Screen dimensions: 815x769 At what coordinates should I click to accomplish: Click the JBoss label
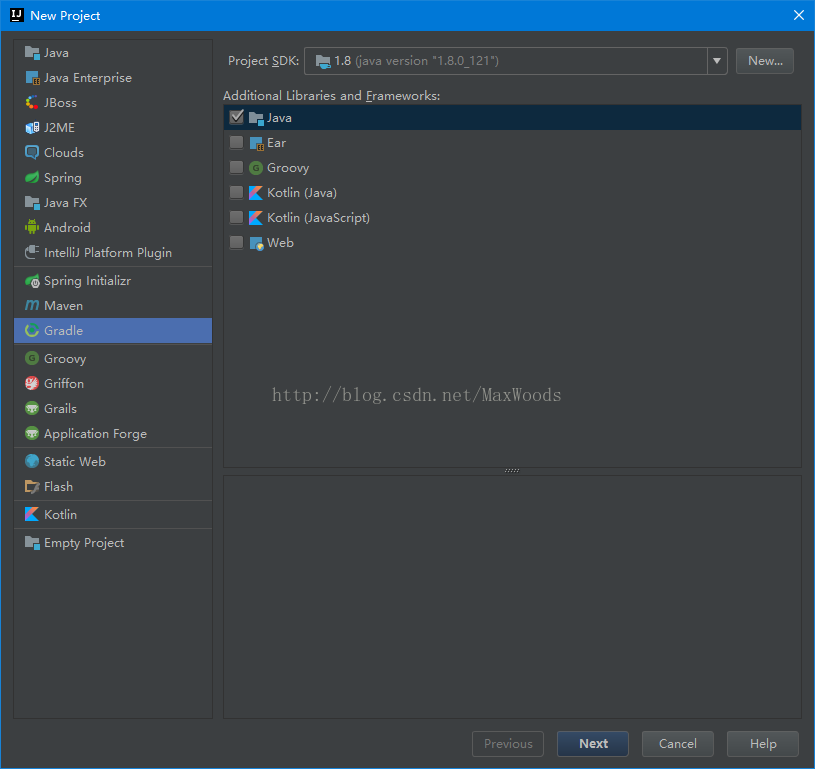coord(60,103)
